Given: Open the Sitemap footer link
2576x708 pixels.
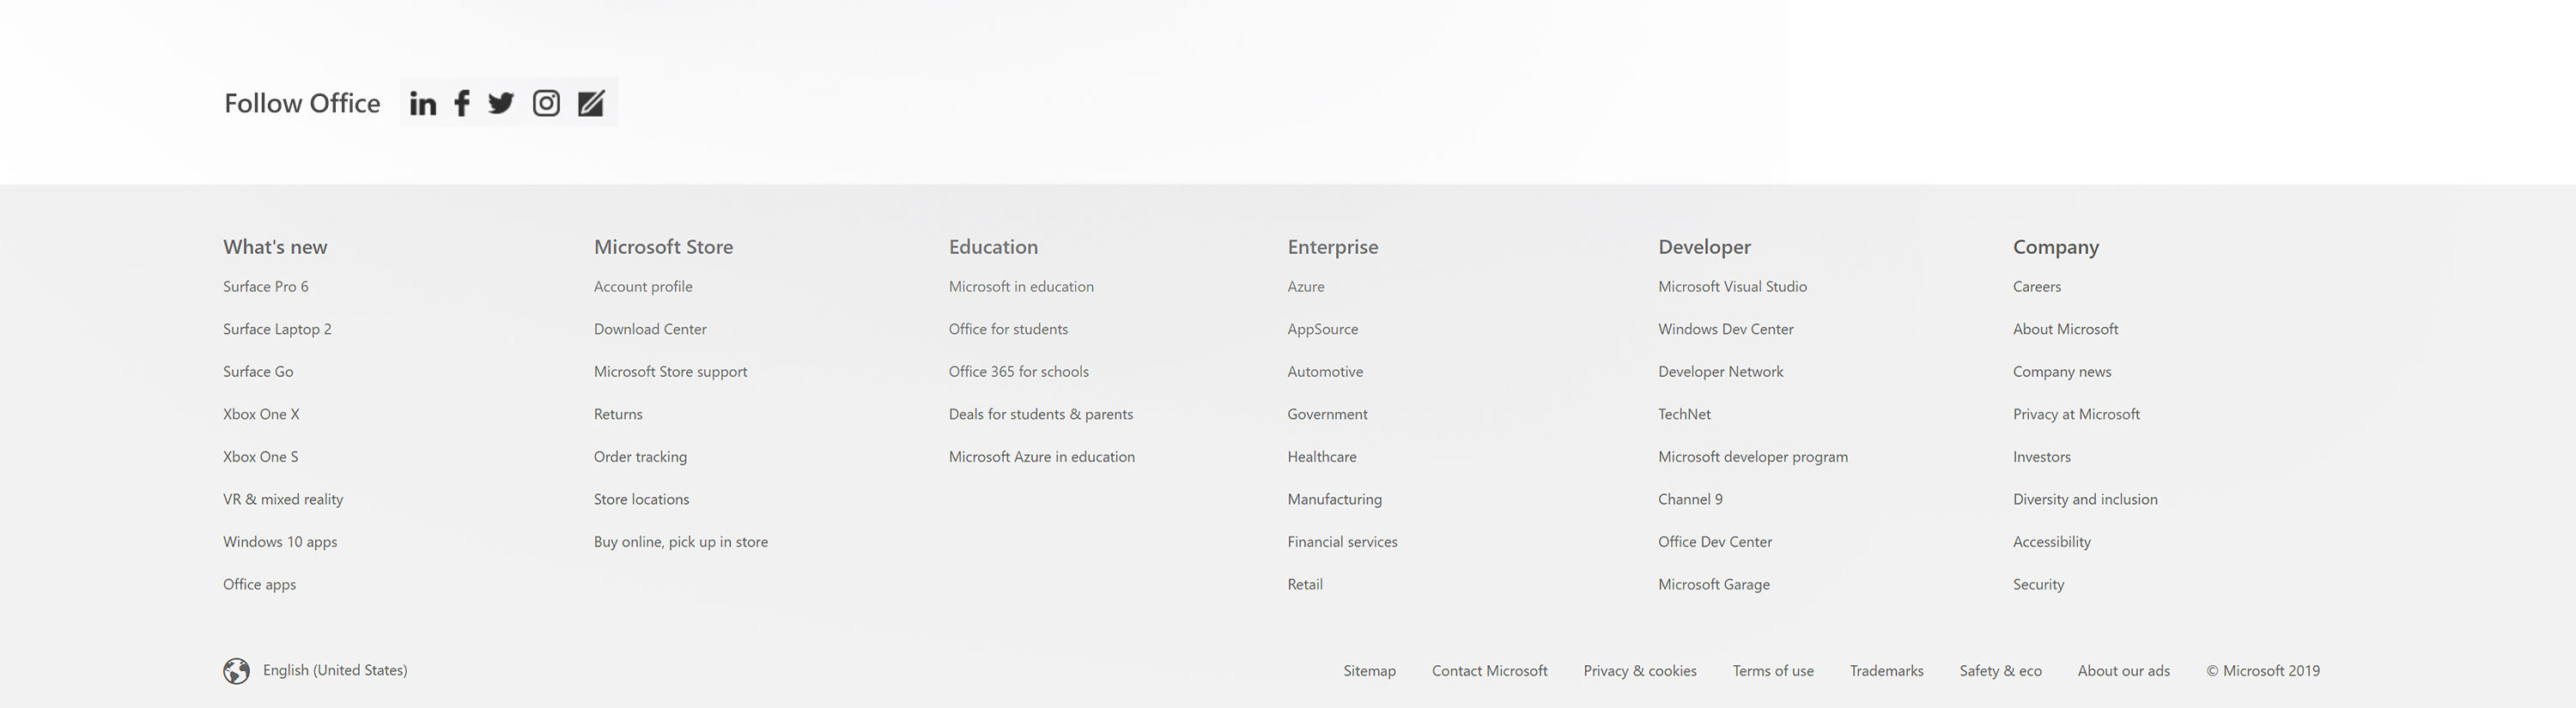Looking at the screenshot, I should pyautogui.click(x=1369, y=671).
